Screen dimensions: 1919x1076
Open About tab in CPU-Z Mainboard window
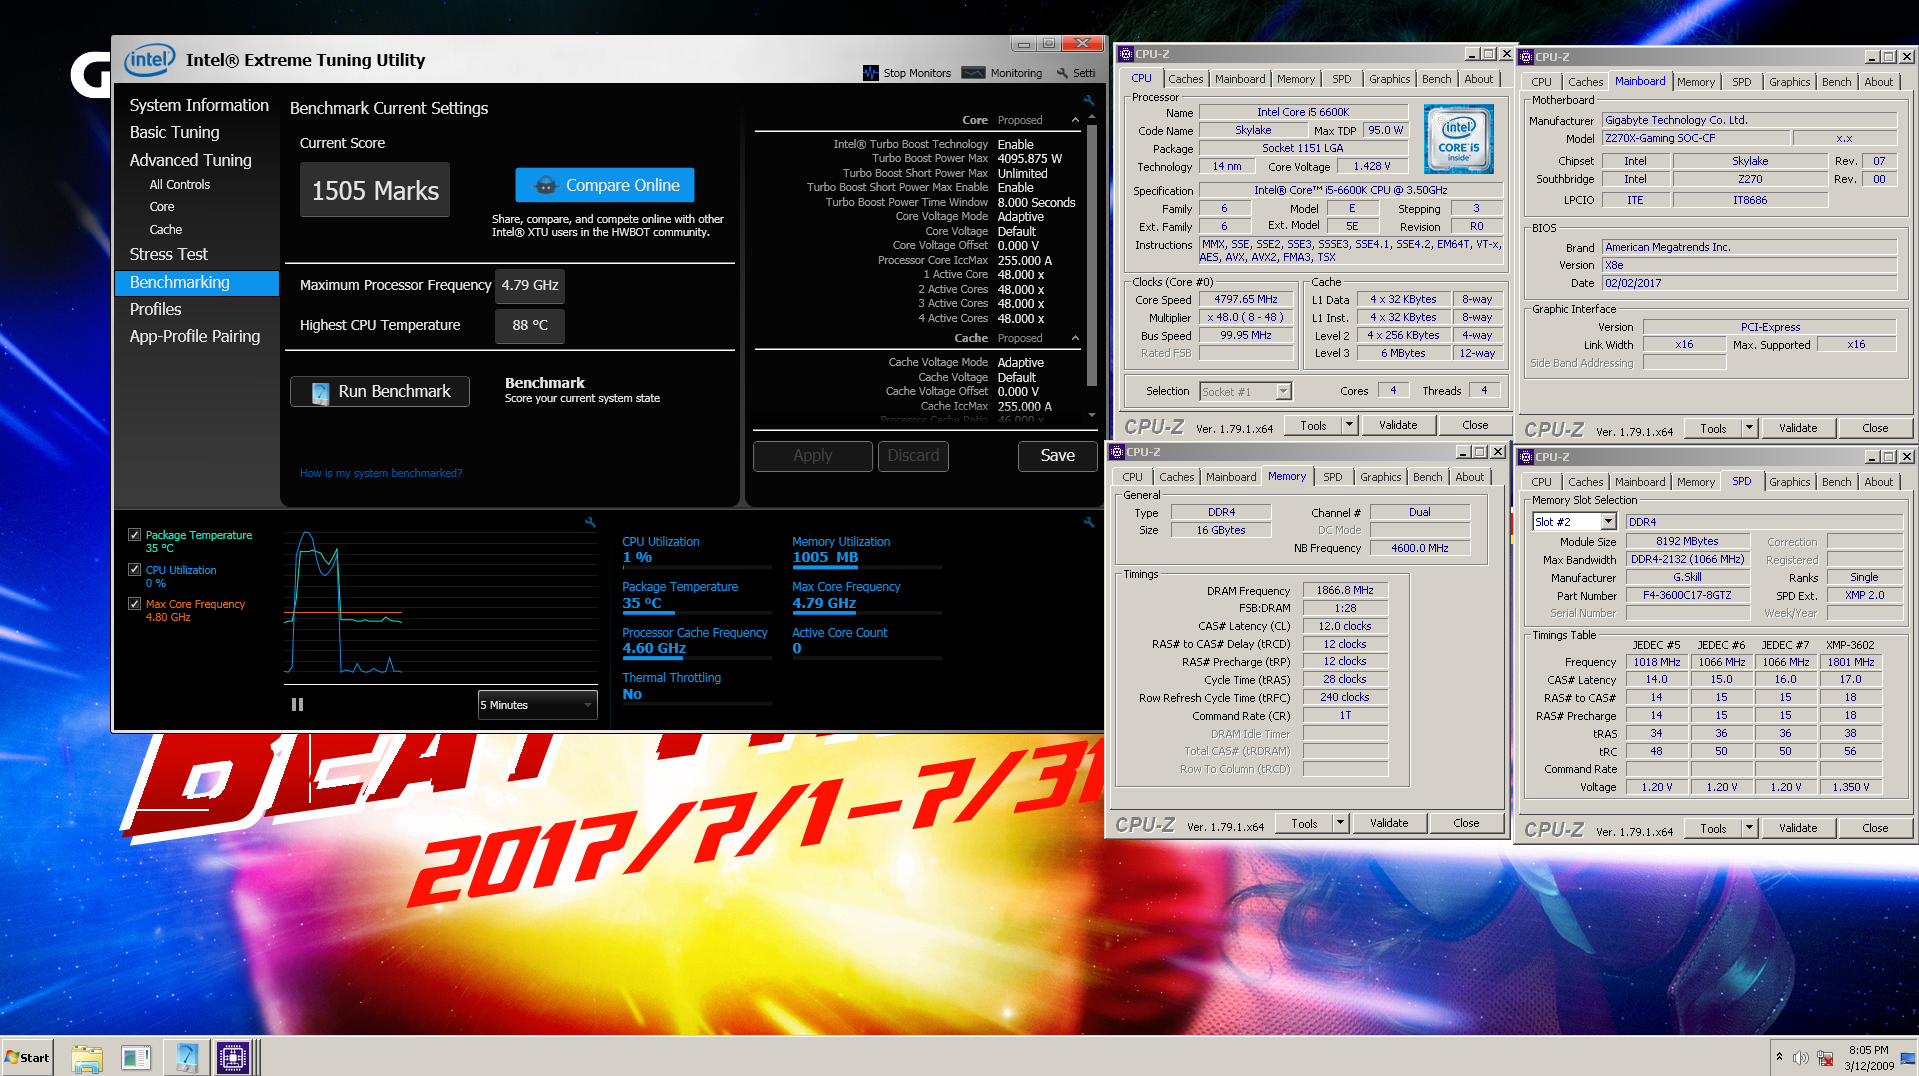(1878, 82)
